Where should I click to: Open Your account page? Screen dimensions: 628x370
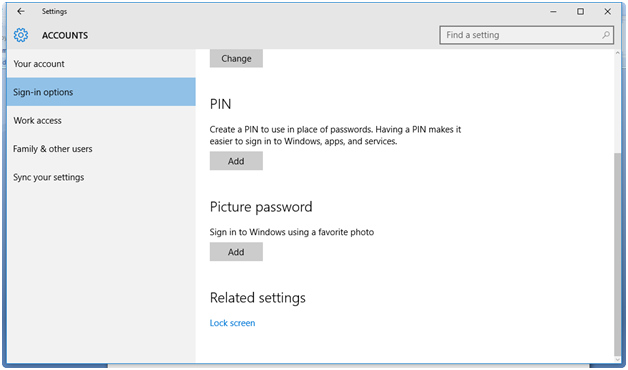(101, 64)
